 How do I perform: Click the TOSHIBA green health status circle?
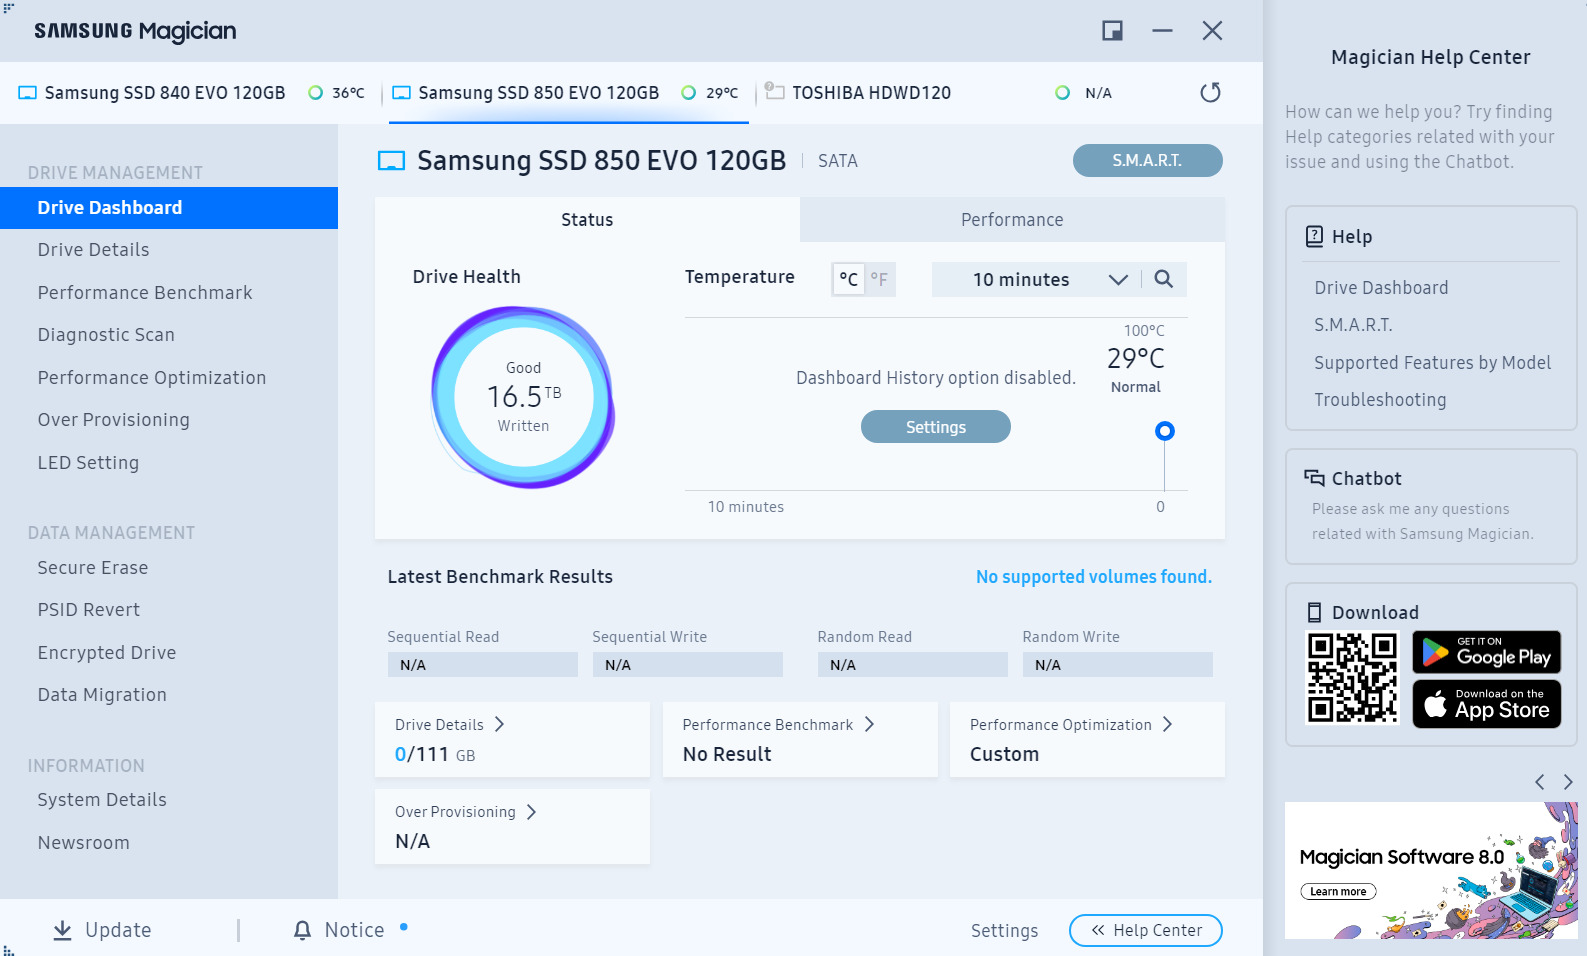pyautogui.click(x=1062, y=93)
